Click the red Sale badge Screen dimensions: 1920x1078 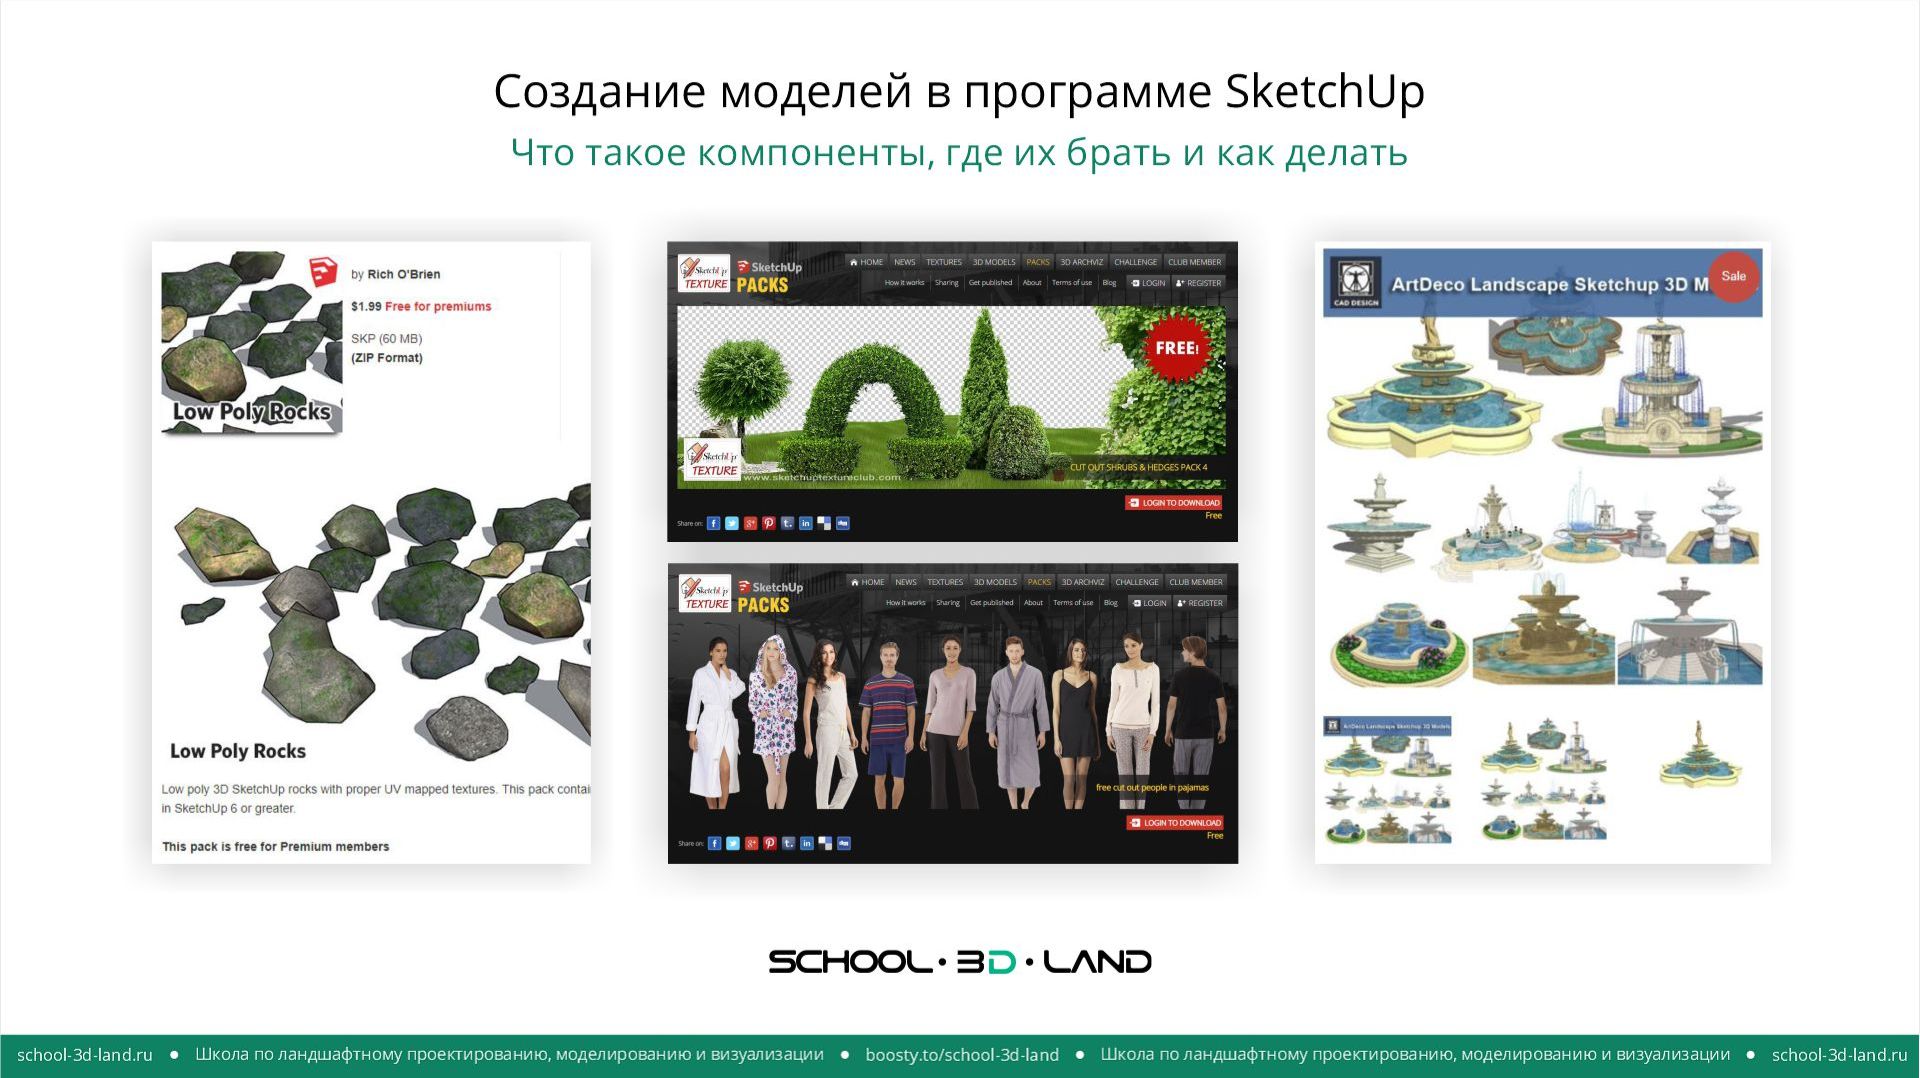(1733, 276)
